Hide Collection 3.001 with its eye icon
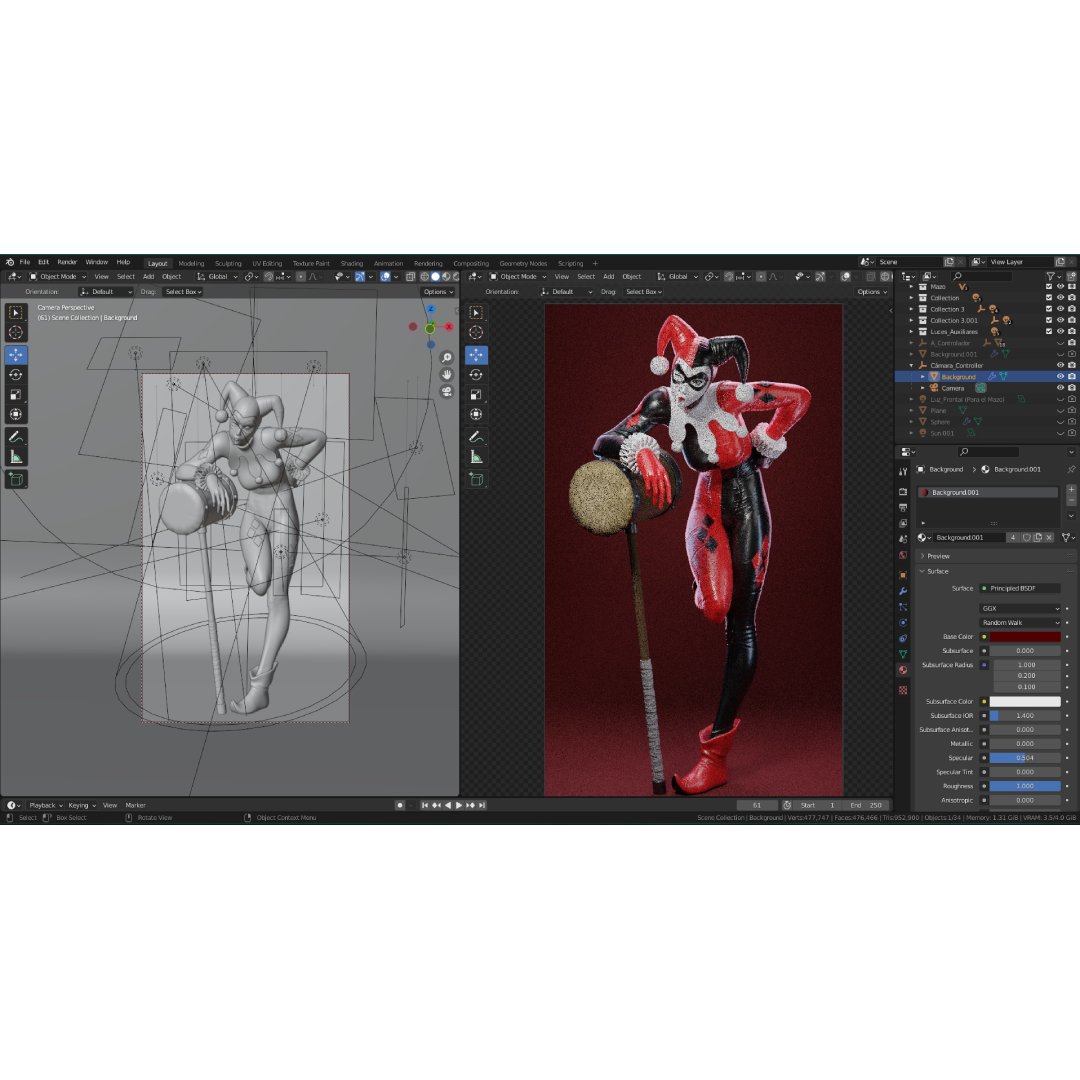The width and height of the screenshot is (1080, 1080). click(x=1061, y=320)
